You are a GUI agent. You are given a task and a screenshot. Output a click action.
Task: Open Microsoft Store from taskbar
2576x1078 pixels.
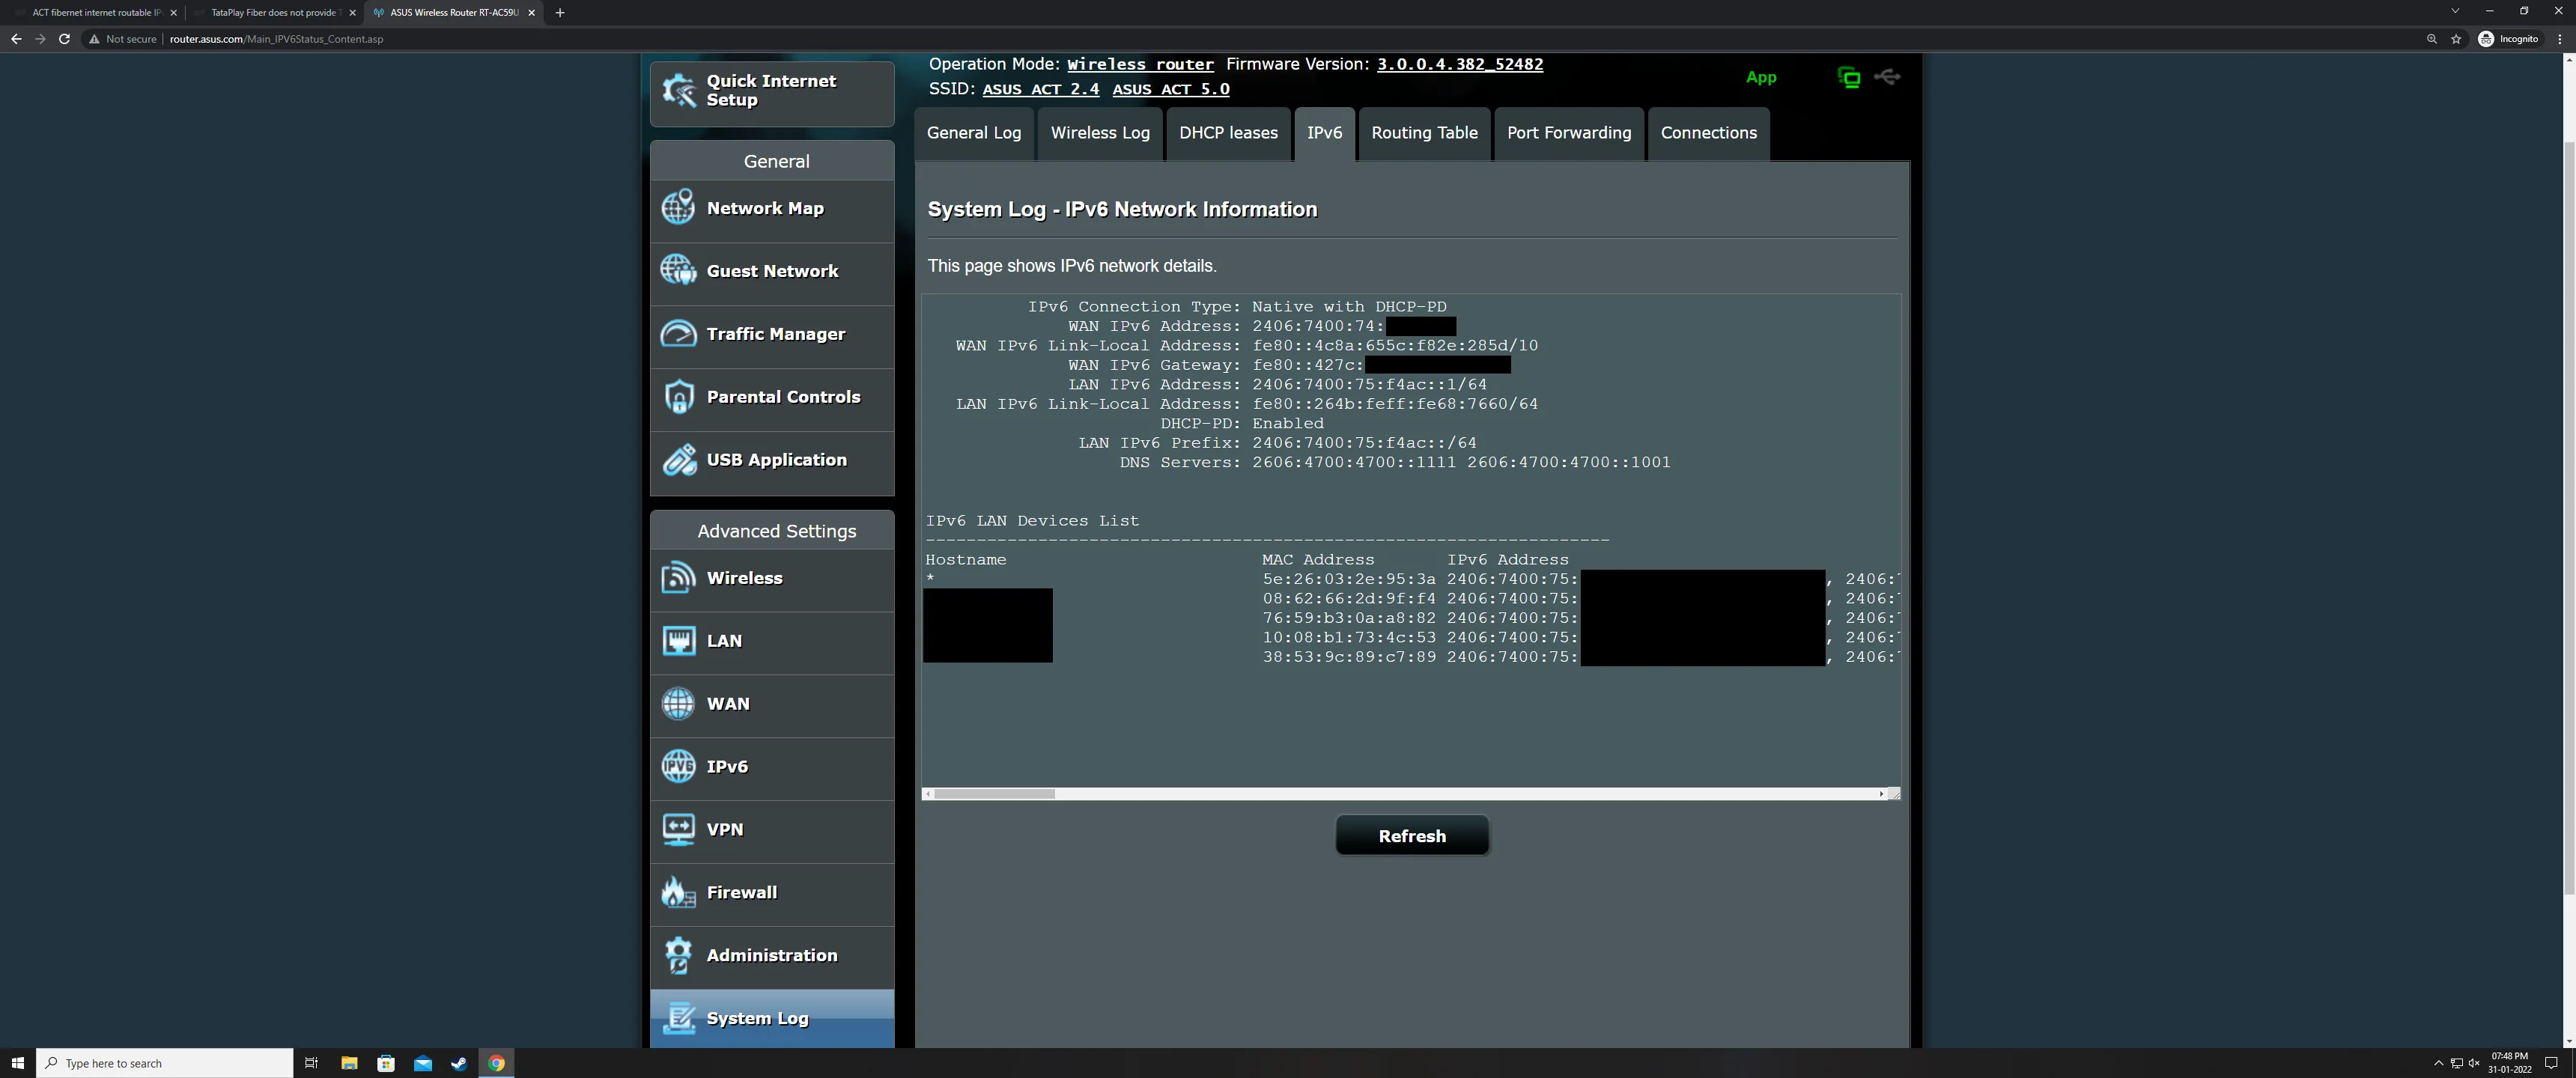[386, 1063]
